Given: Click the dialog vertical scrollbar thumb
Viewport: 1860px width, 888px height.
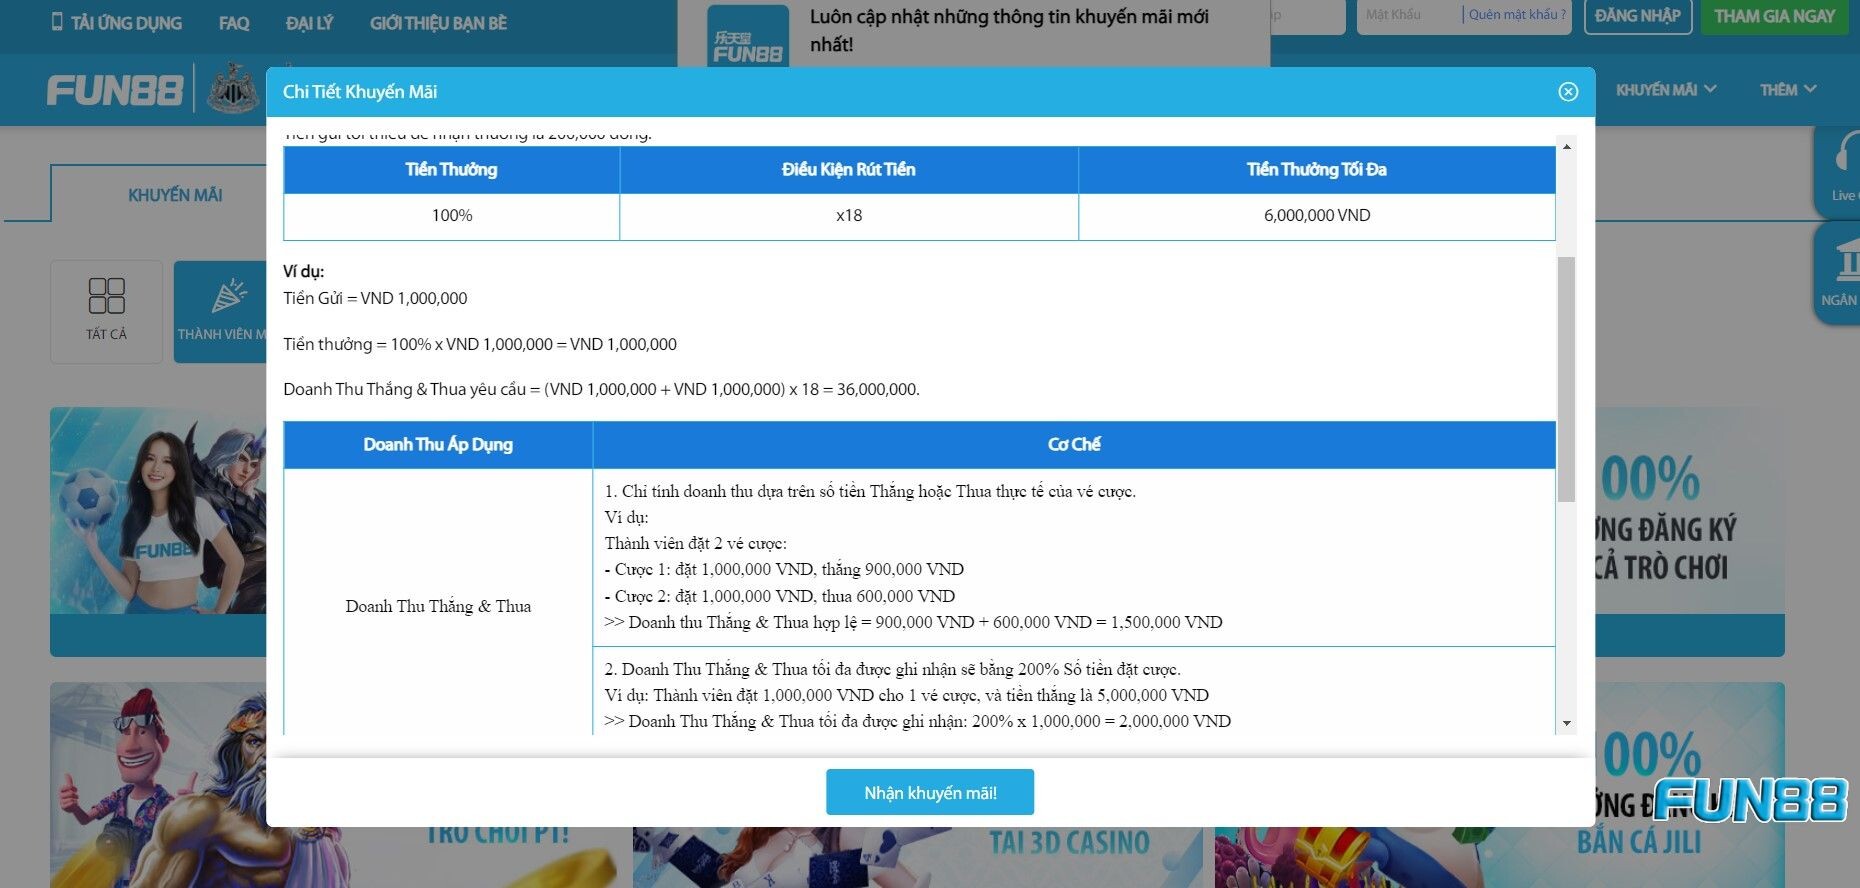Looking at the screenshot, I should click(1567, 379).
